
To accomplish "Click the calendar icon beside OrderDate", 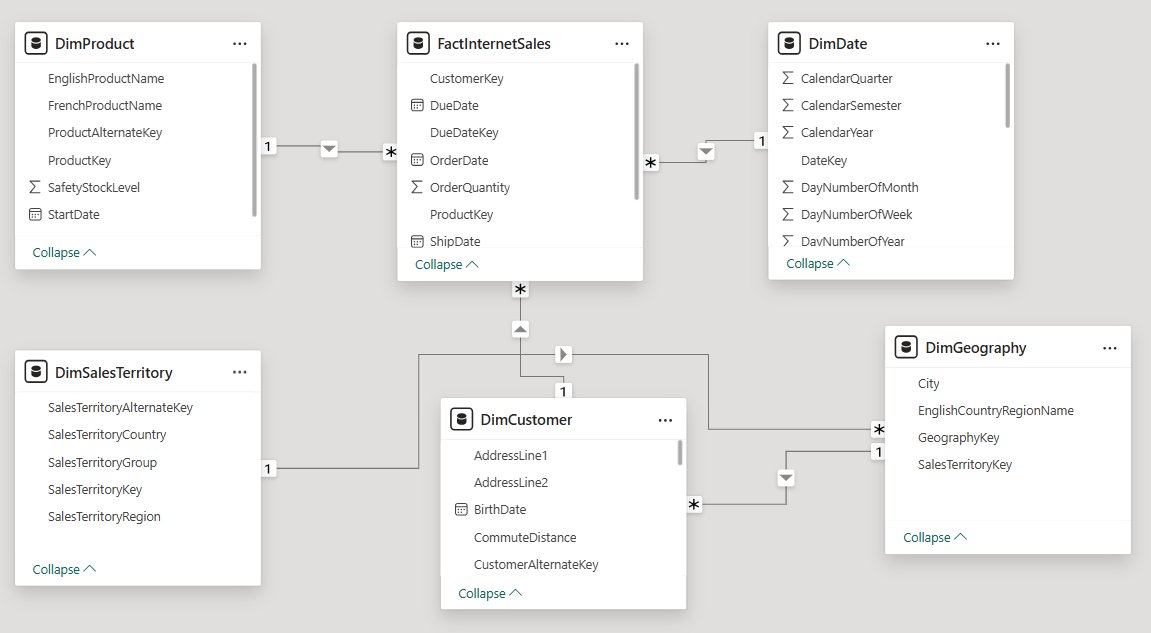I will point(417,160).
